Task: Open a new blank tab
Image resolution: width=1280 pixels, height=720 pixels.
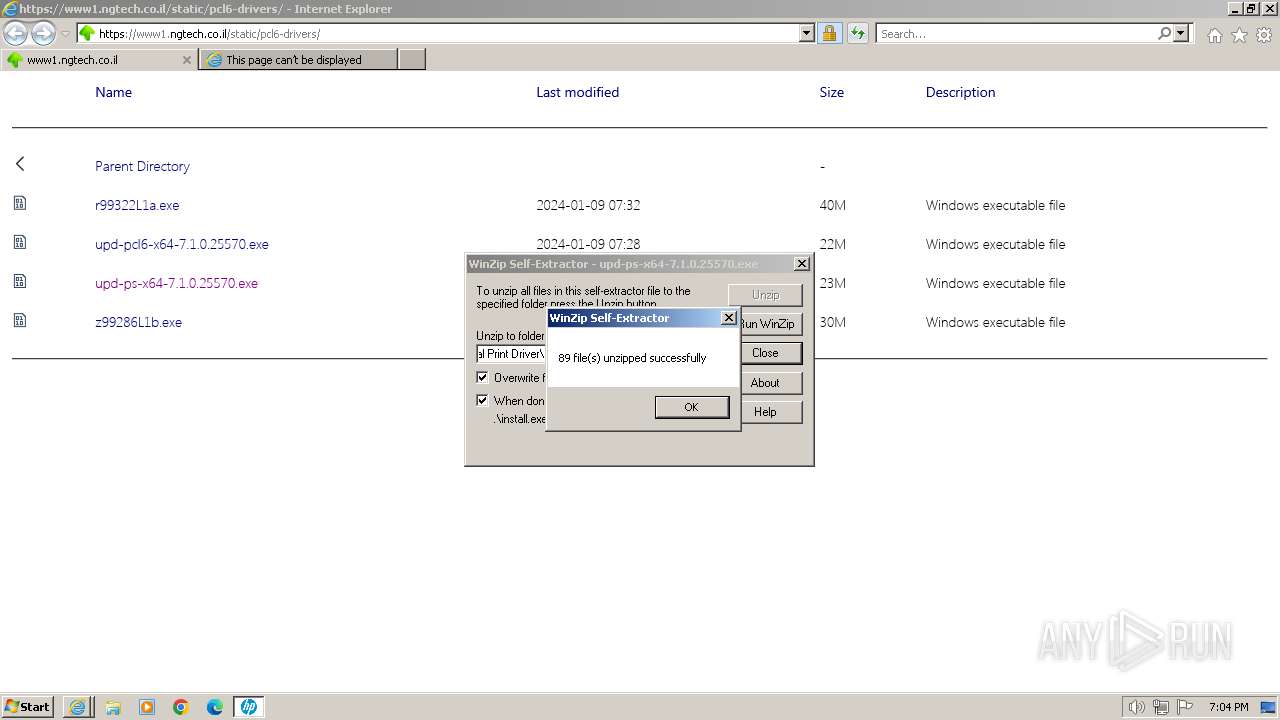Action: [412, 60]
